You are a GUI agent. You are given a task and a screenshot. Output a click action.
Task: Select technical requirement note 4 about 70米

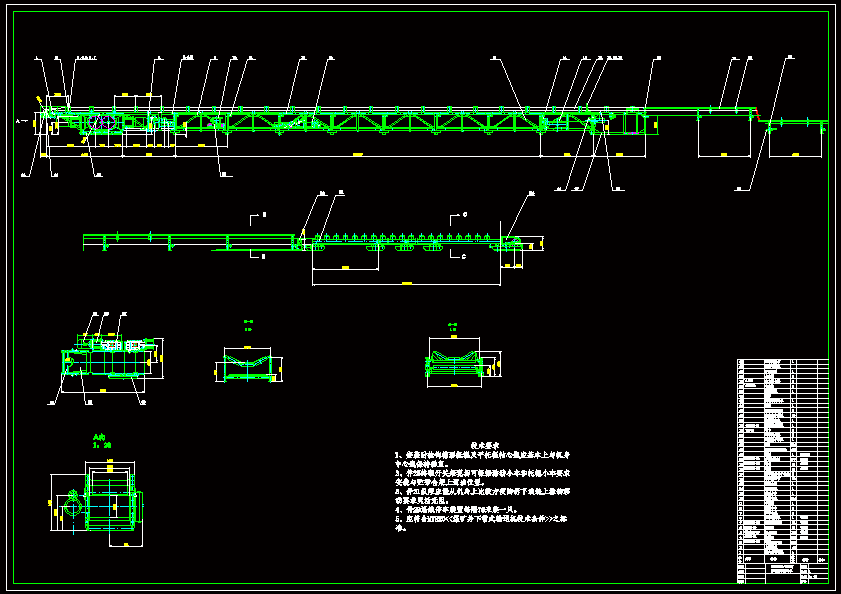click(456, 510)
